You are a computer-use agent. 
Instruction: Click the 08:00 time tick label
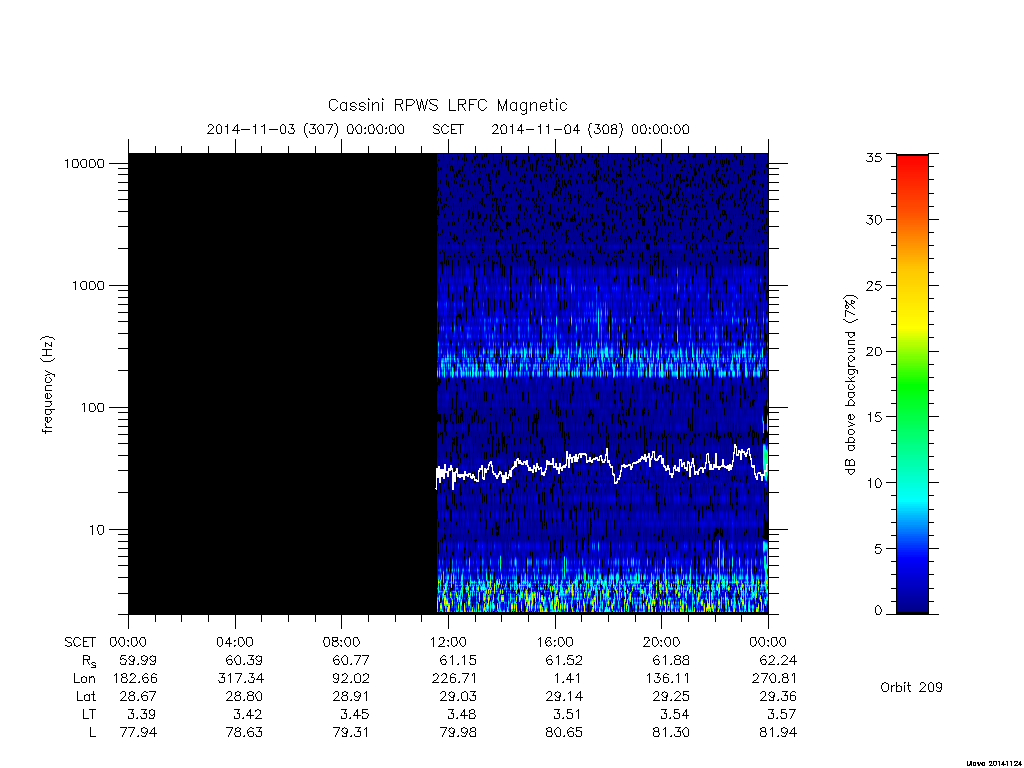(342, 643)
